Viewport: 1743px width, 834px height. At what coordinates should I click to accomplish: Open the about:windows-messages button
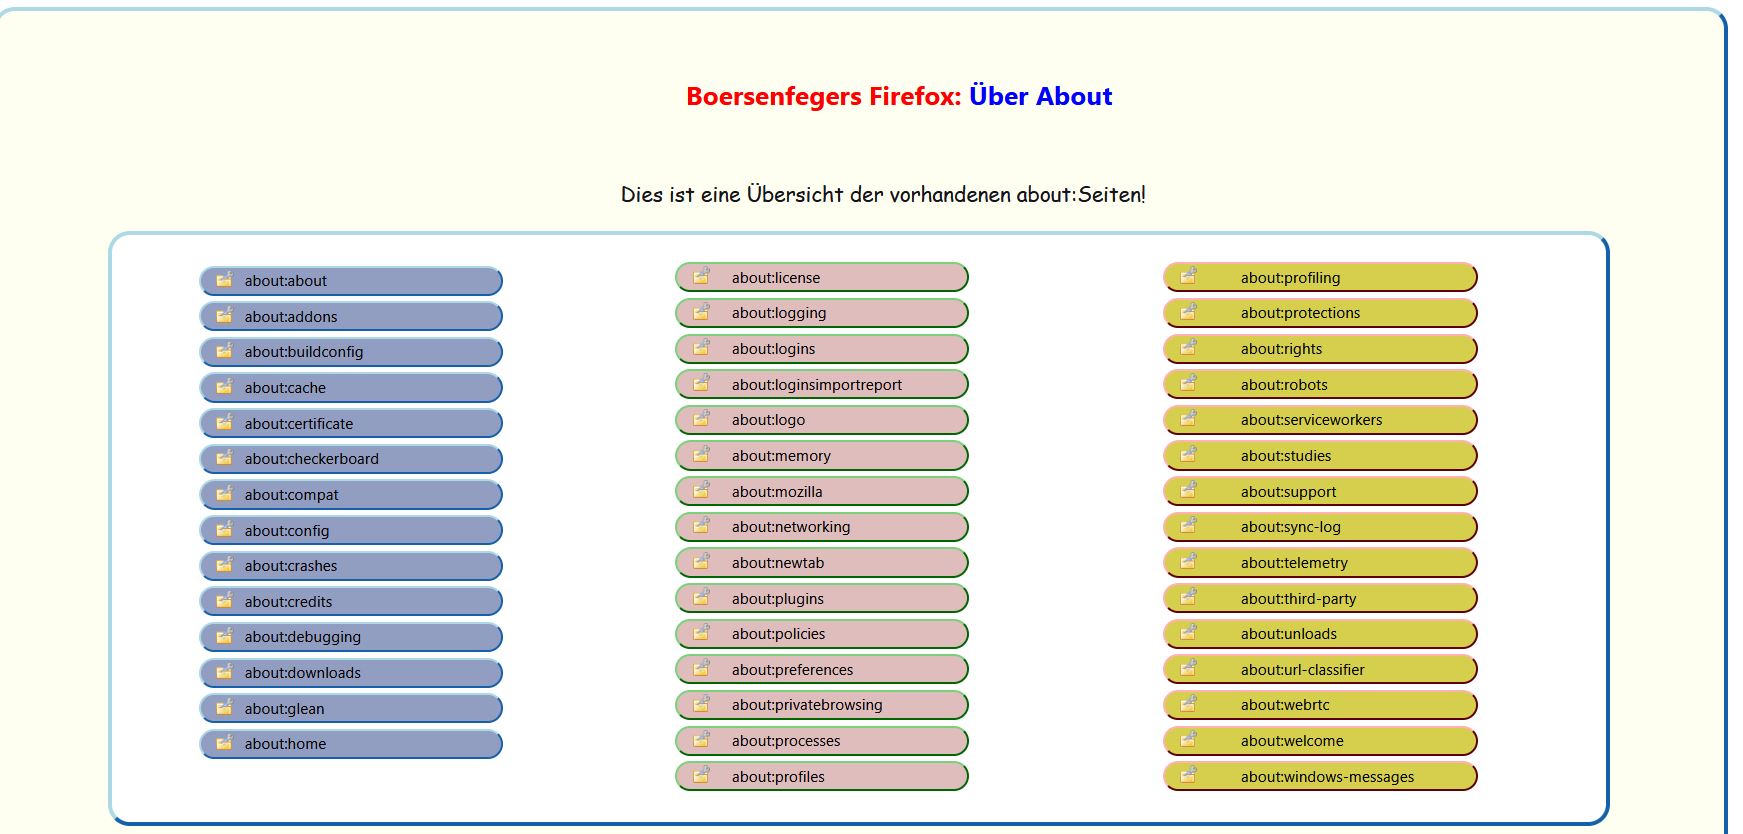click(x=1320, y=776)
